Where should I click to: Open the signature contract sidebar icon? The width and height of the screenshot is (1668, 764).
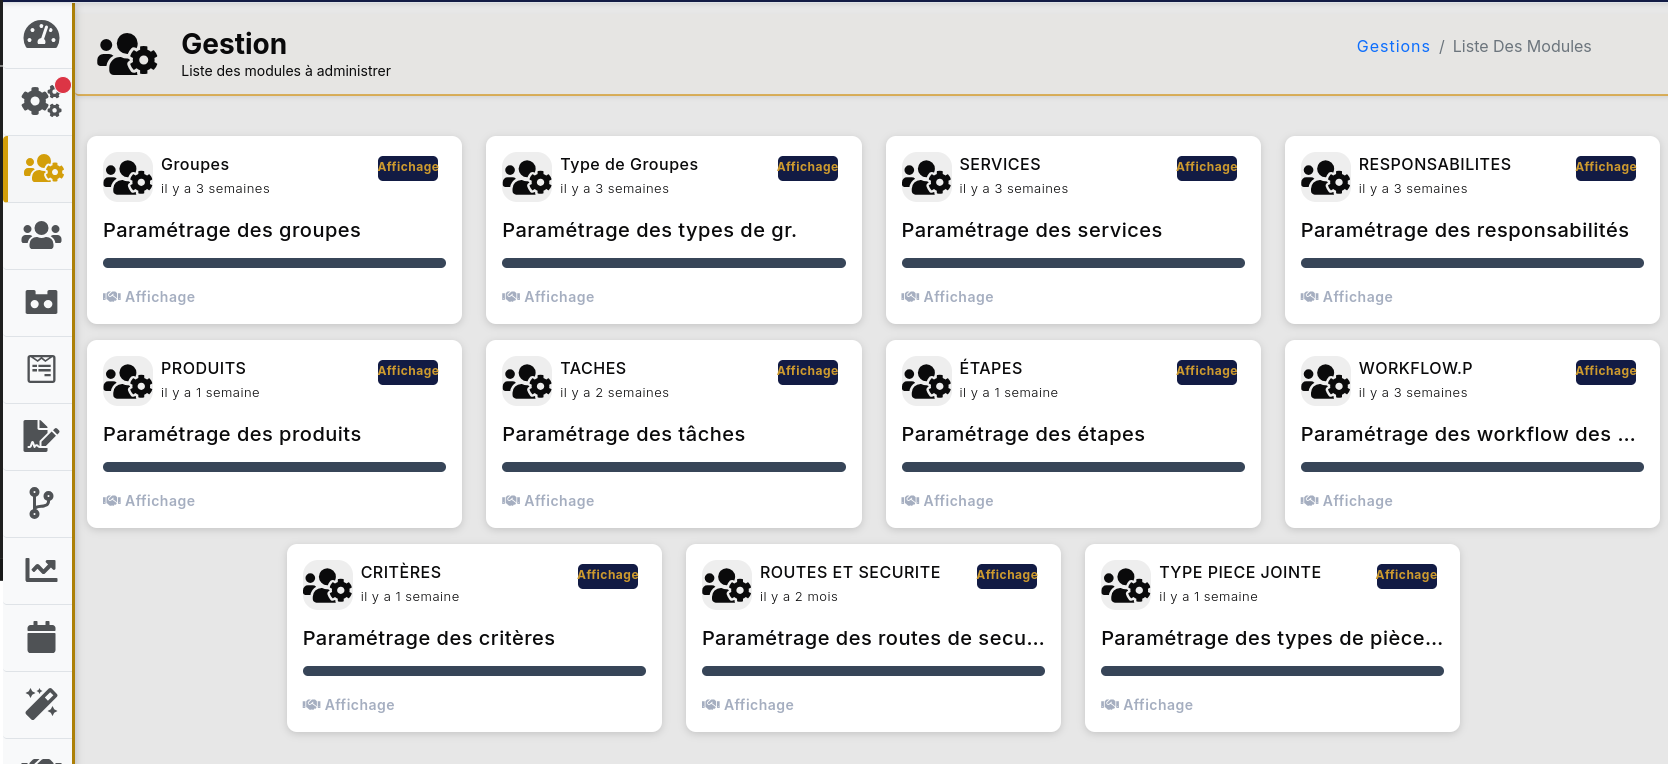pos(41,436)
